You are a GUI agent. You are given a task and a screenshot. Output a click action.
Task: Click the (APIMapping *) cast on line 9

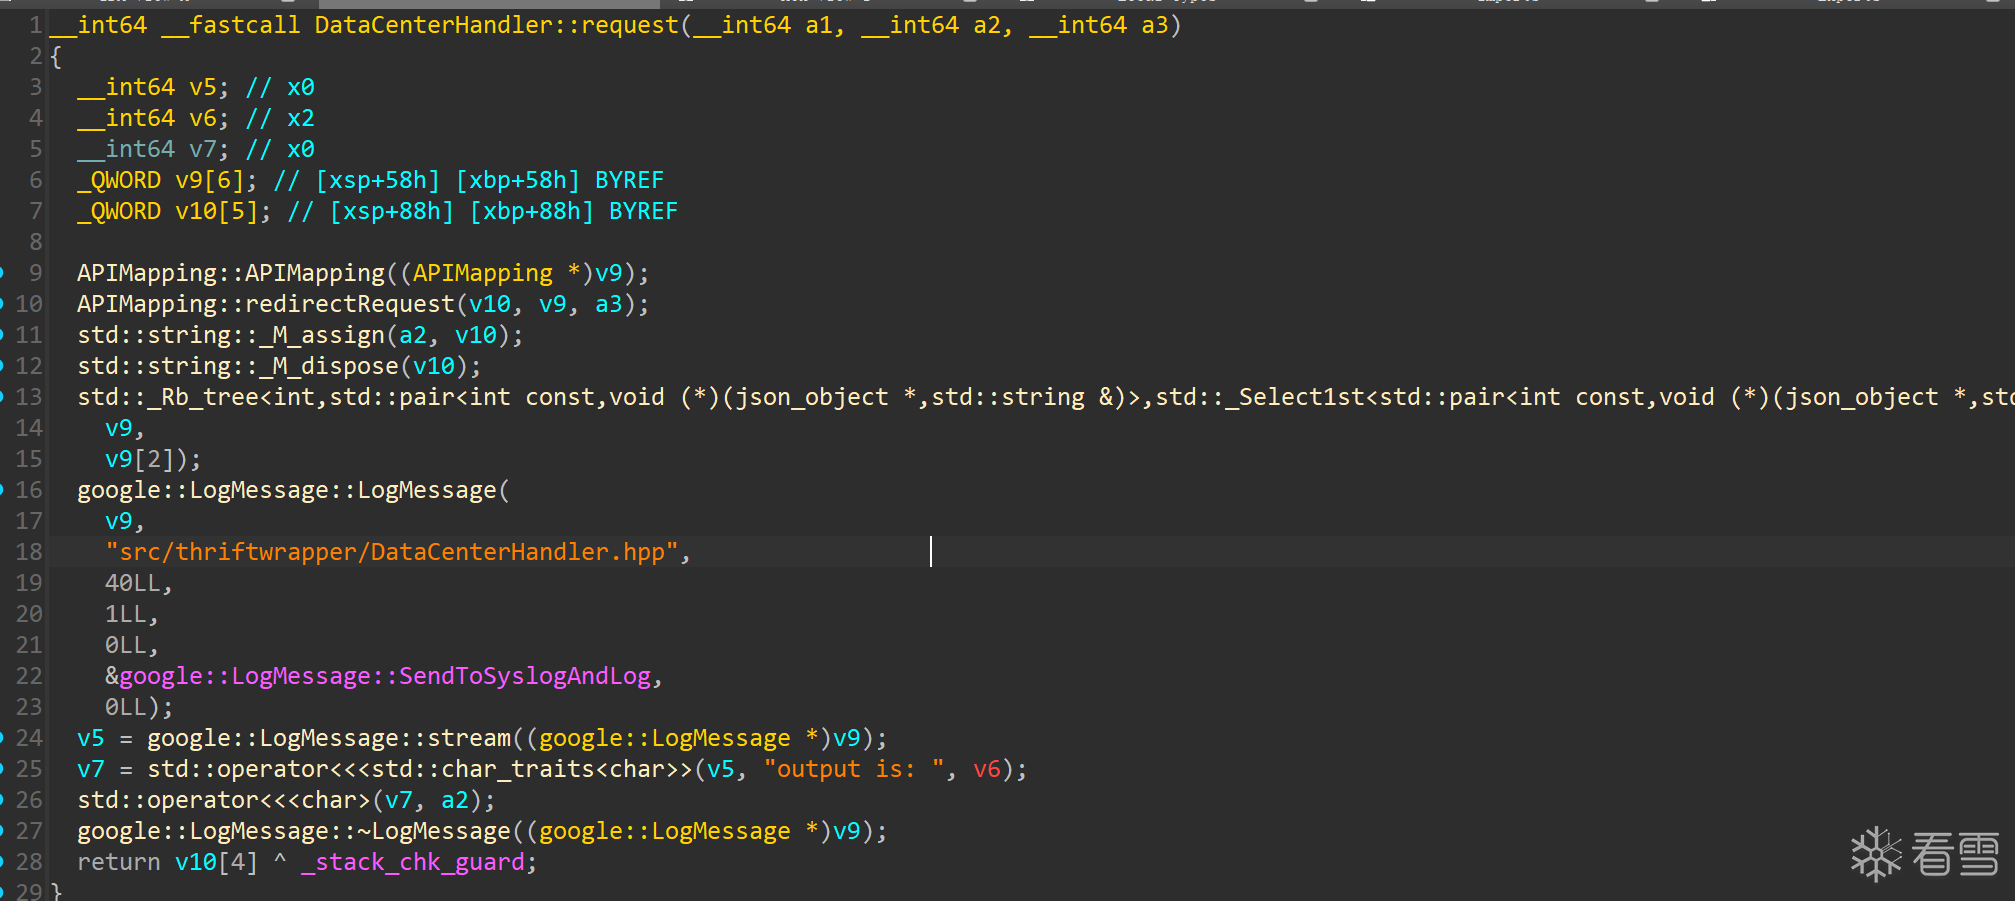tap(497, 273)
